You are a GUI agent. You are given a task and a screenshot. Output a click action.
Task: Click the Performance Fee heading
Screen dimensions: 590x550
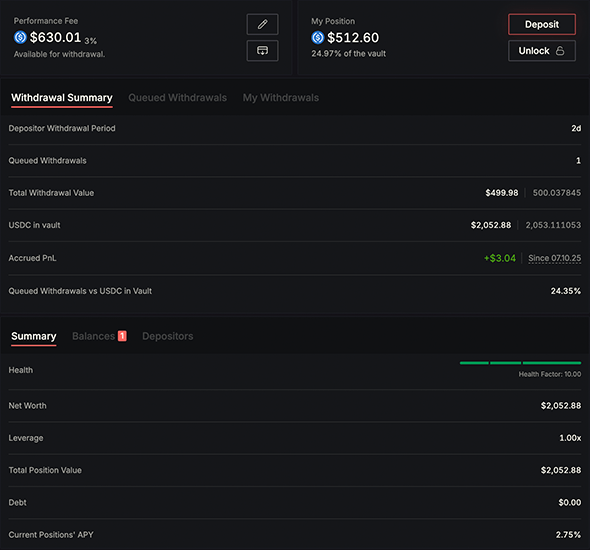46,21
